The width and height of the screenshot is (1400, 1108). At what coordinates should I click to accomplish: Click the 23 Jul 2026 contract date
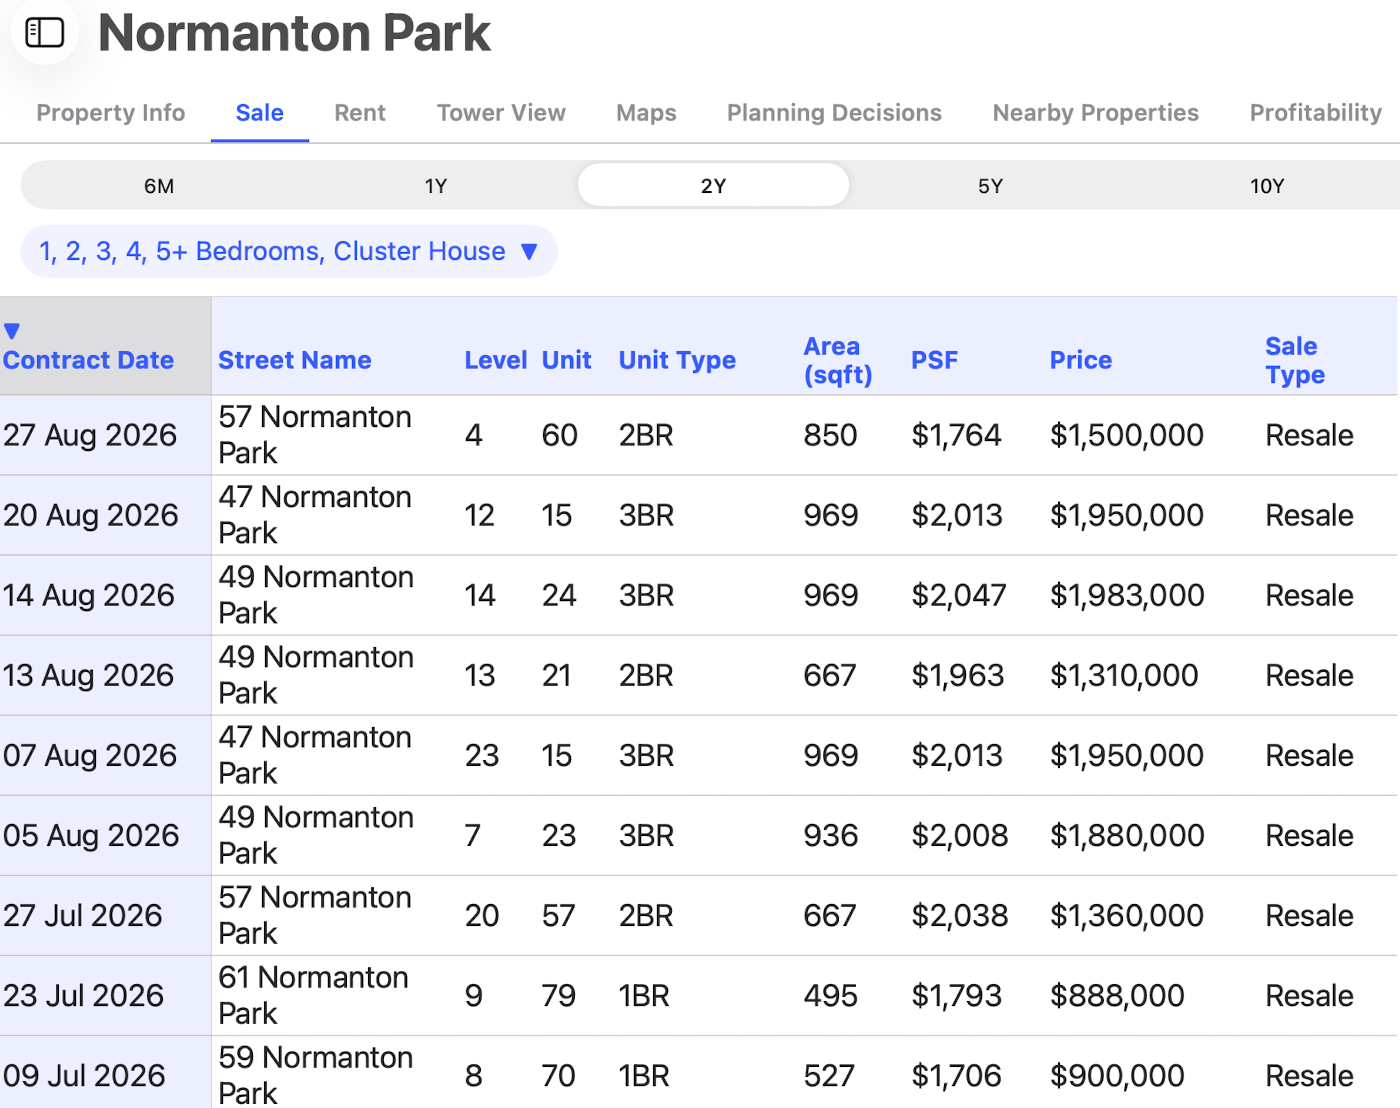(x=84, y=995)
